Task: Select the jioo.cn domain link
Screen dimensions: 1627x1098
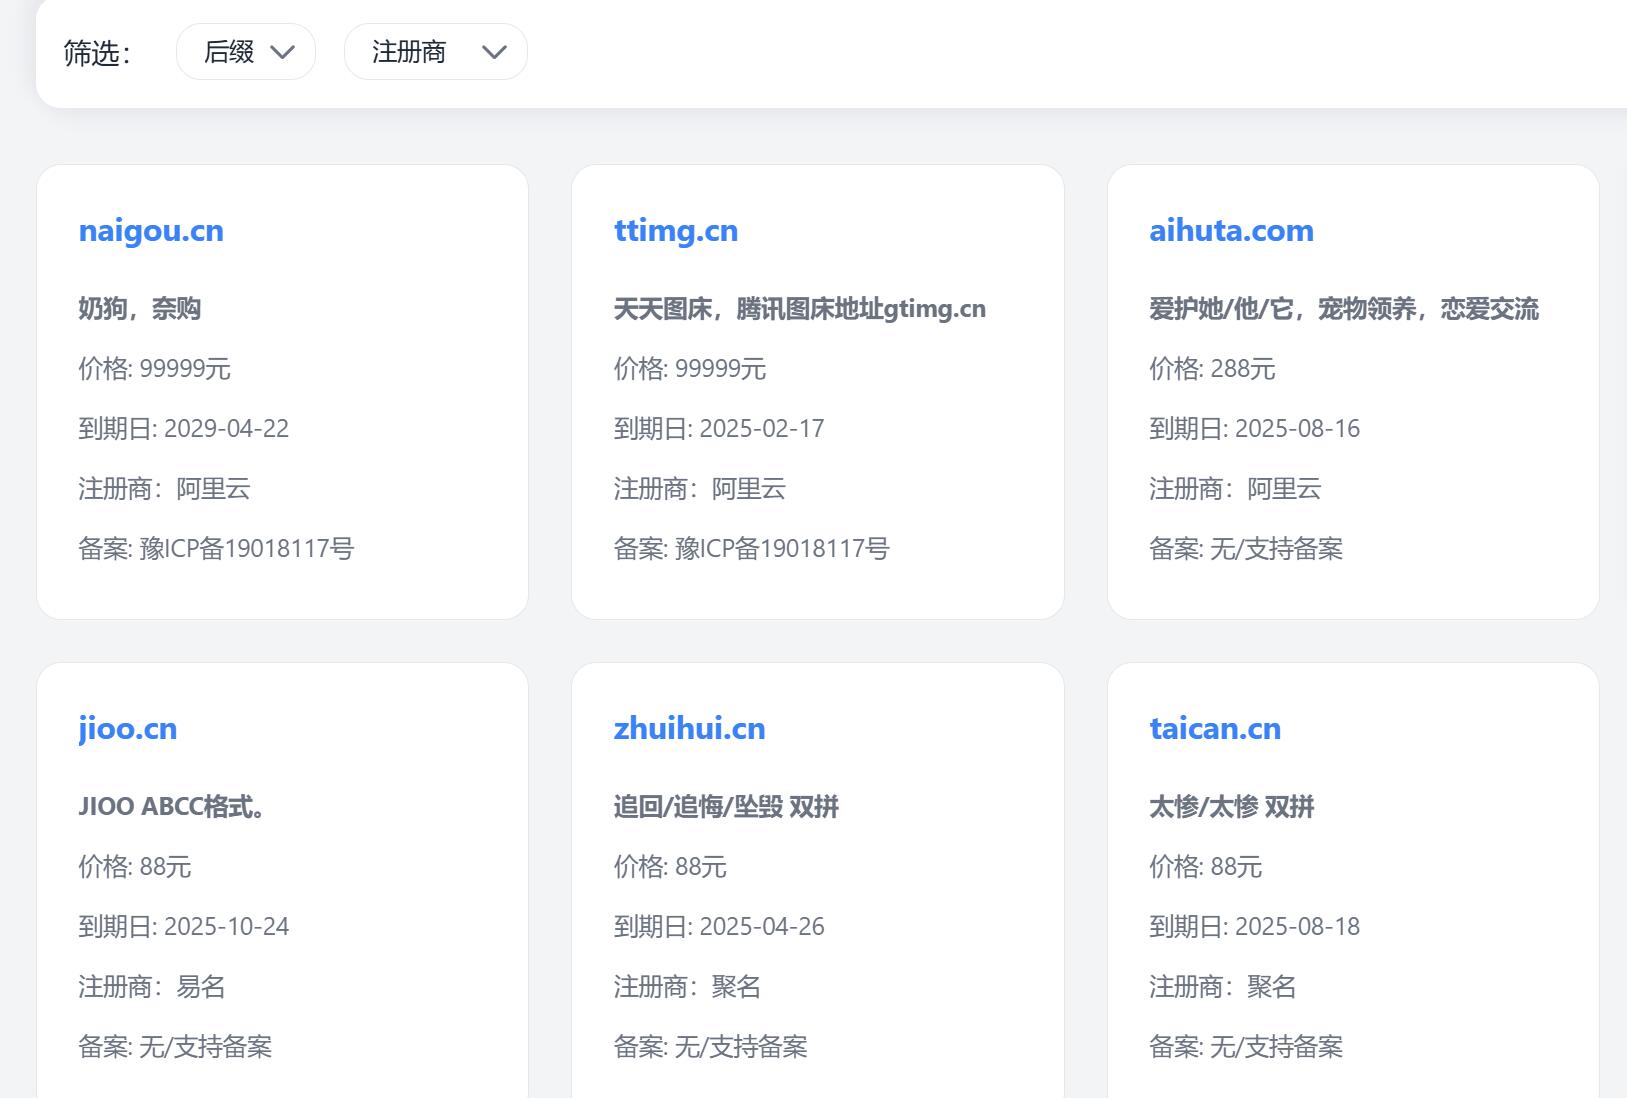Action: point(128,729)
